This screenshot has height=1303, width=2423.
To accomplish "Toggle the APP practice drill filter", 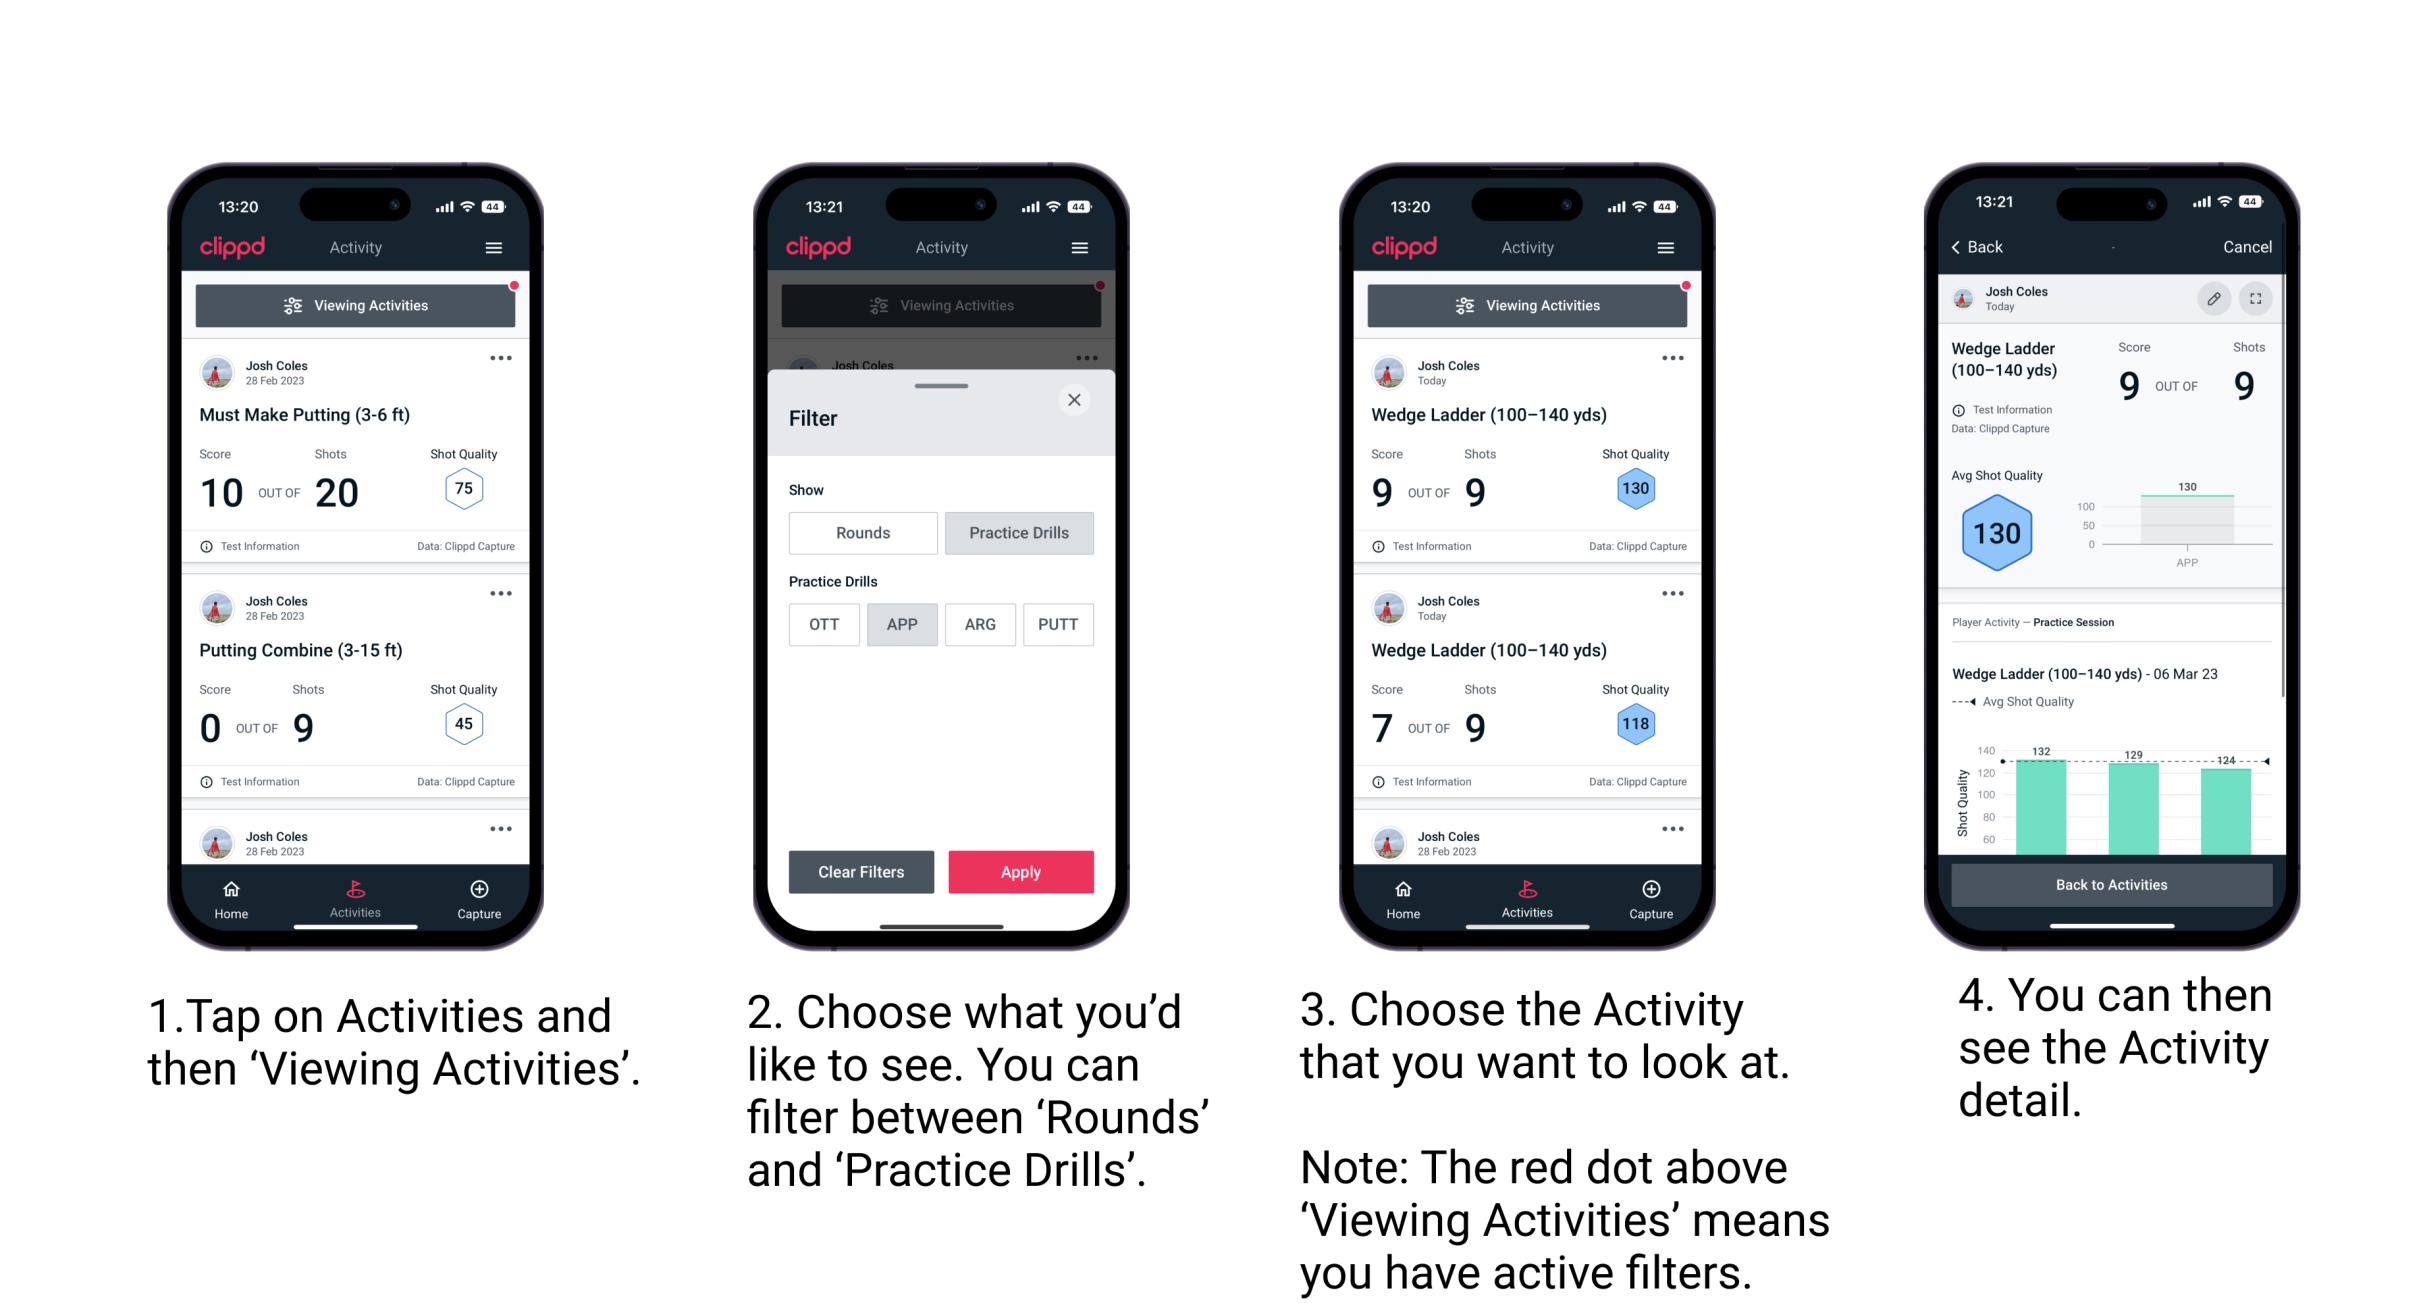I will (x=900, y=624).
